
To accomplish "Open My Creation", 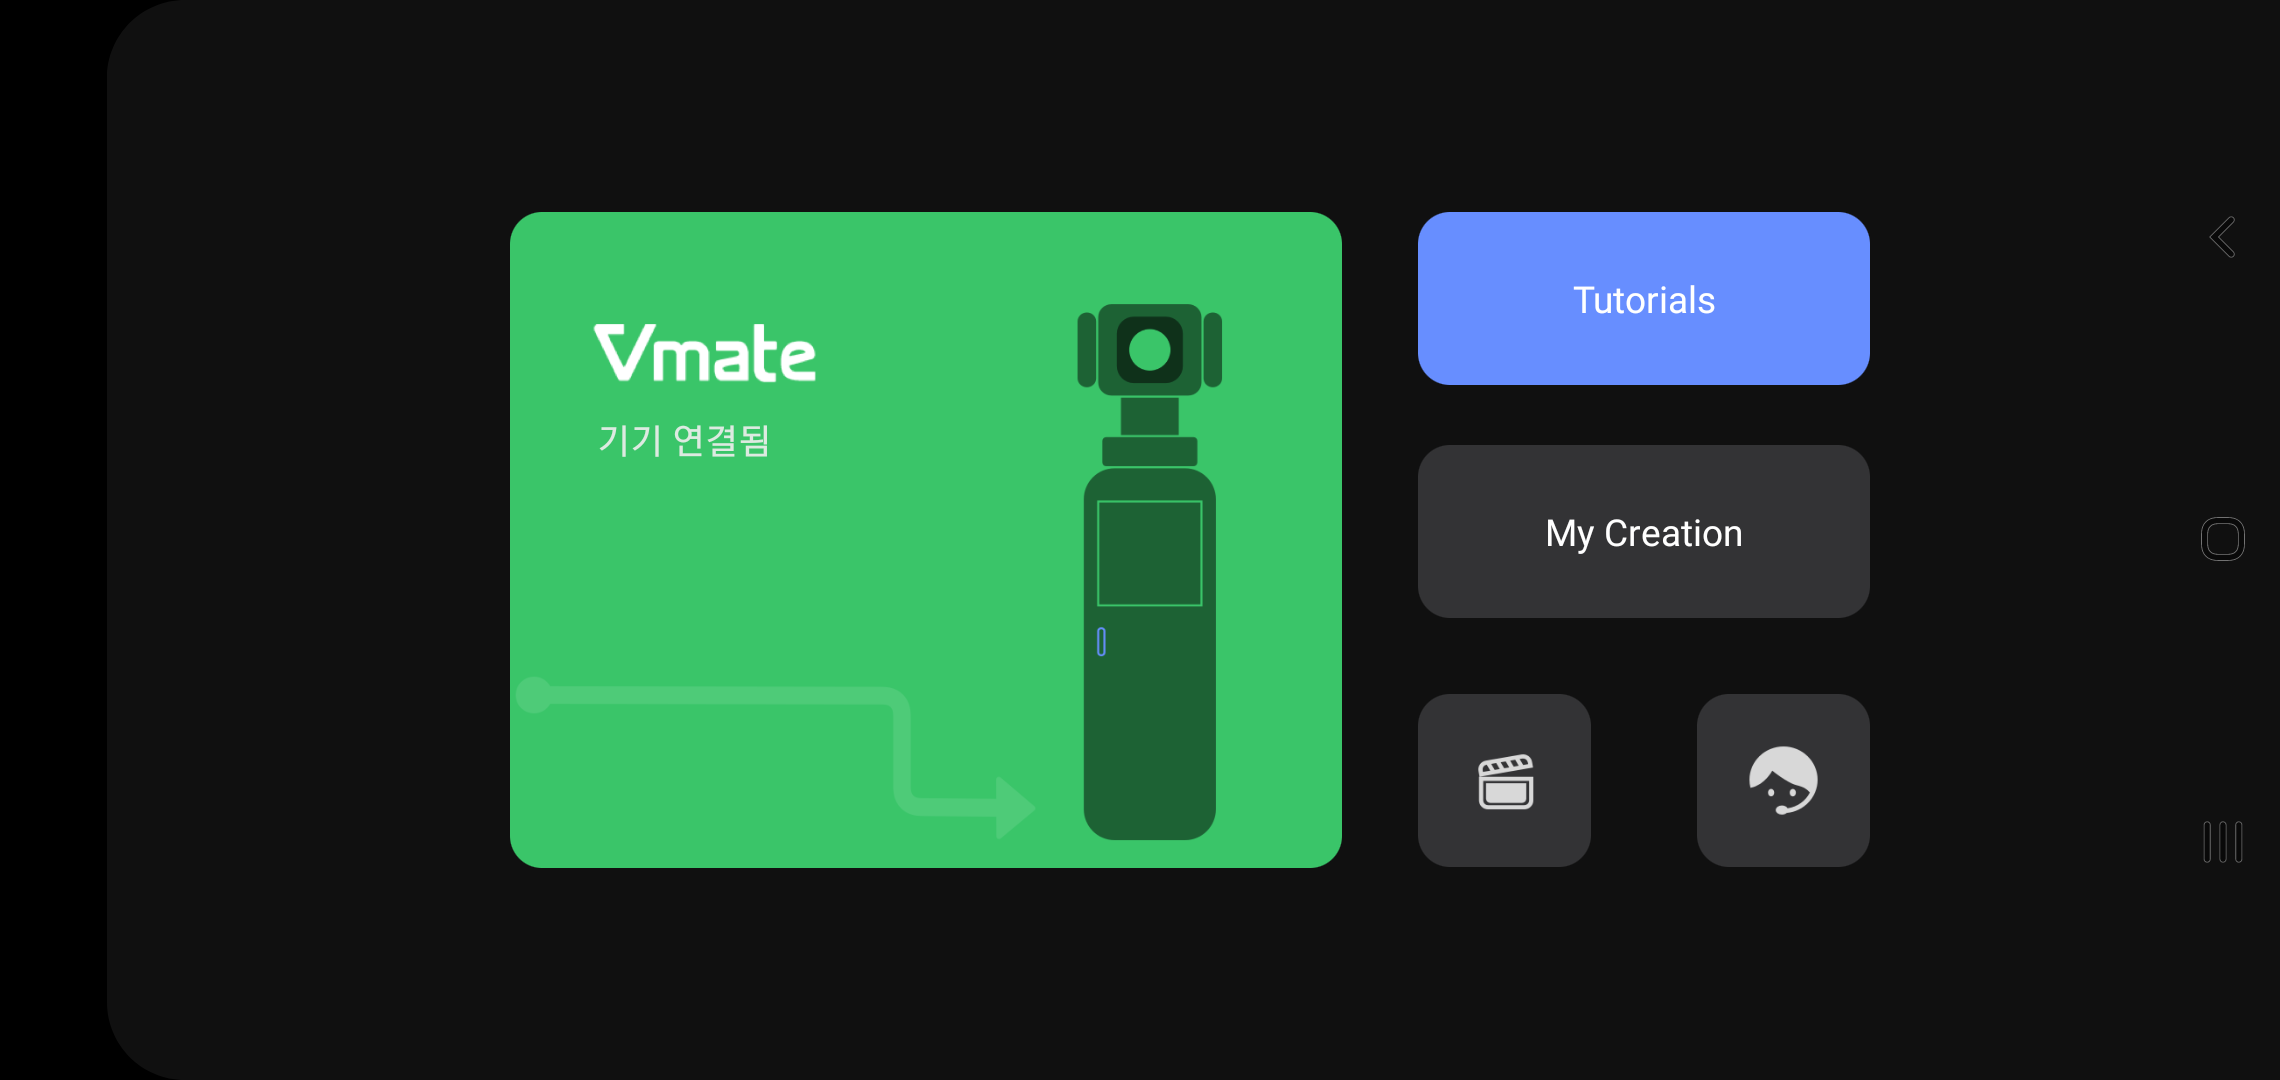I will coord(1643,532).
